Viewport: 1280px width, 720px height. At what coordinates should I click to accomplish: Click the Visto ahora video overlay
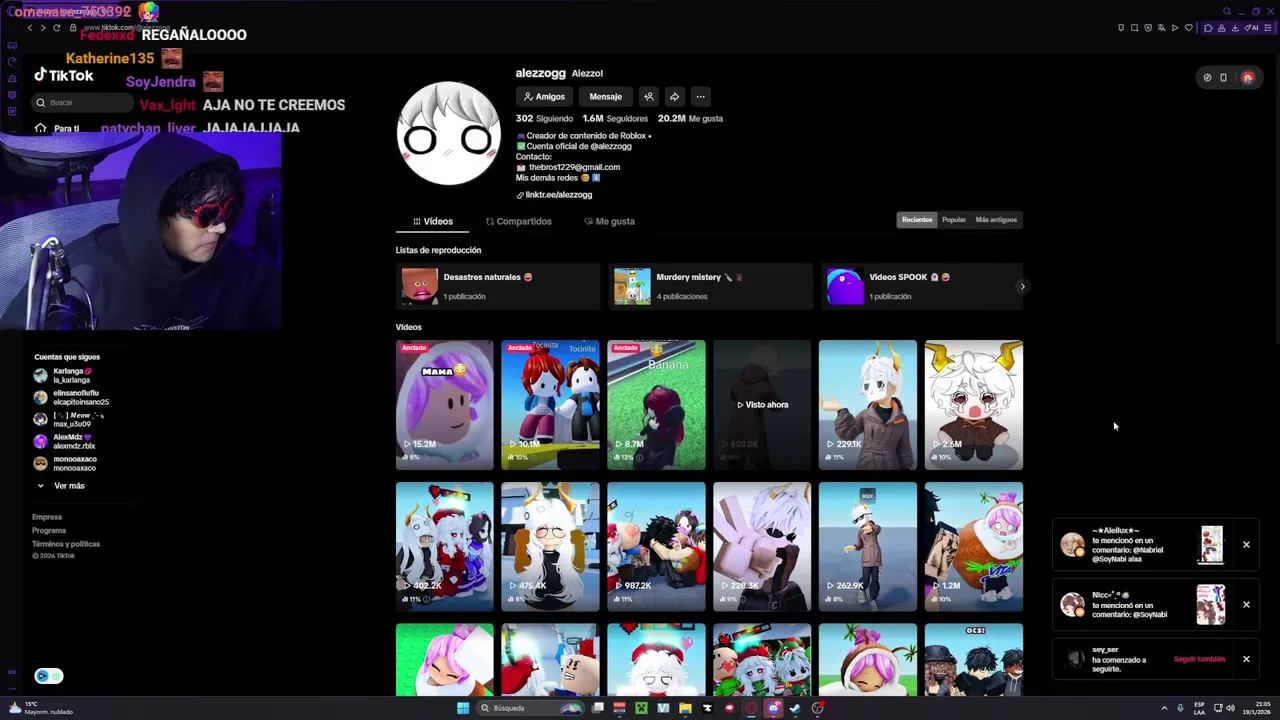tap(762, 405)
